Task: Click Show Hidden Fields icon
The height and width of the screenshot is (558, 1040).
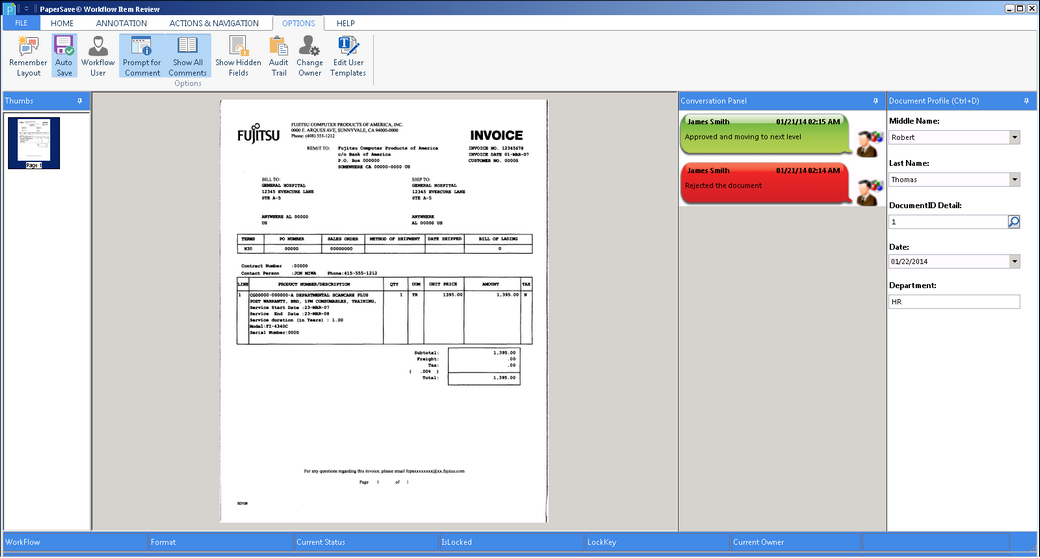Action: coord(238,46)
